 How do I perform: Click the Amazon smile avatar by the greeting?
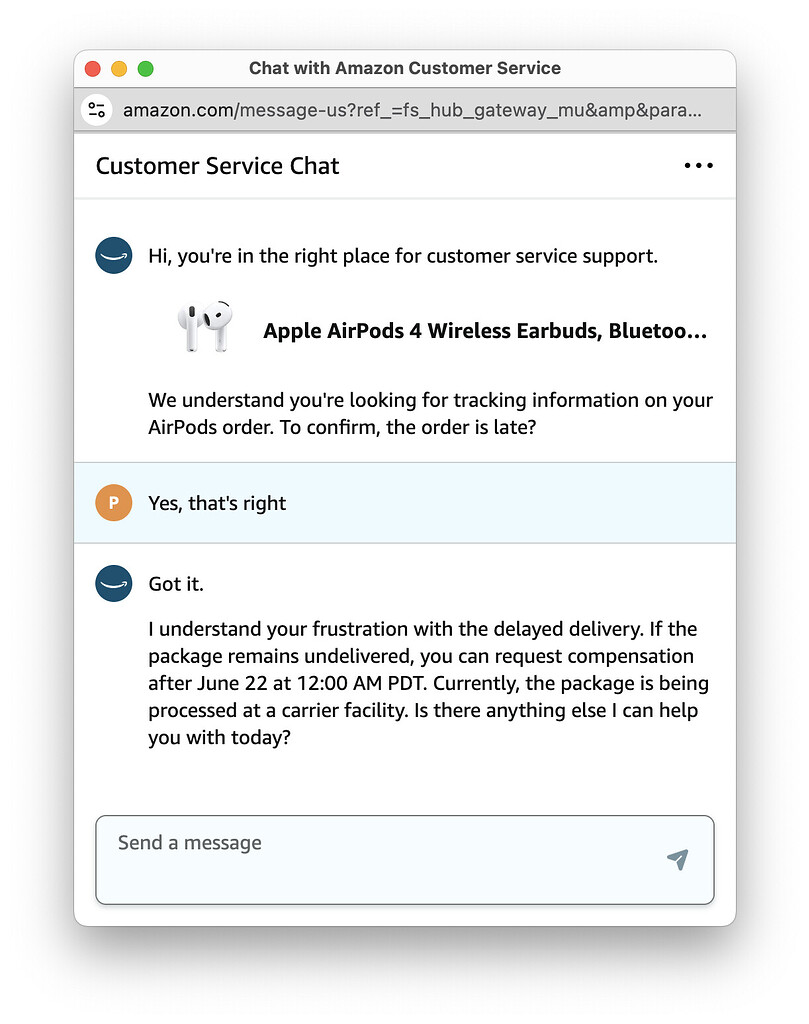click(113, 255)
